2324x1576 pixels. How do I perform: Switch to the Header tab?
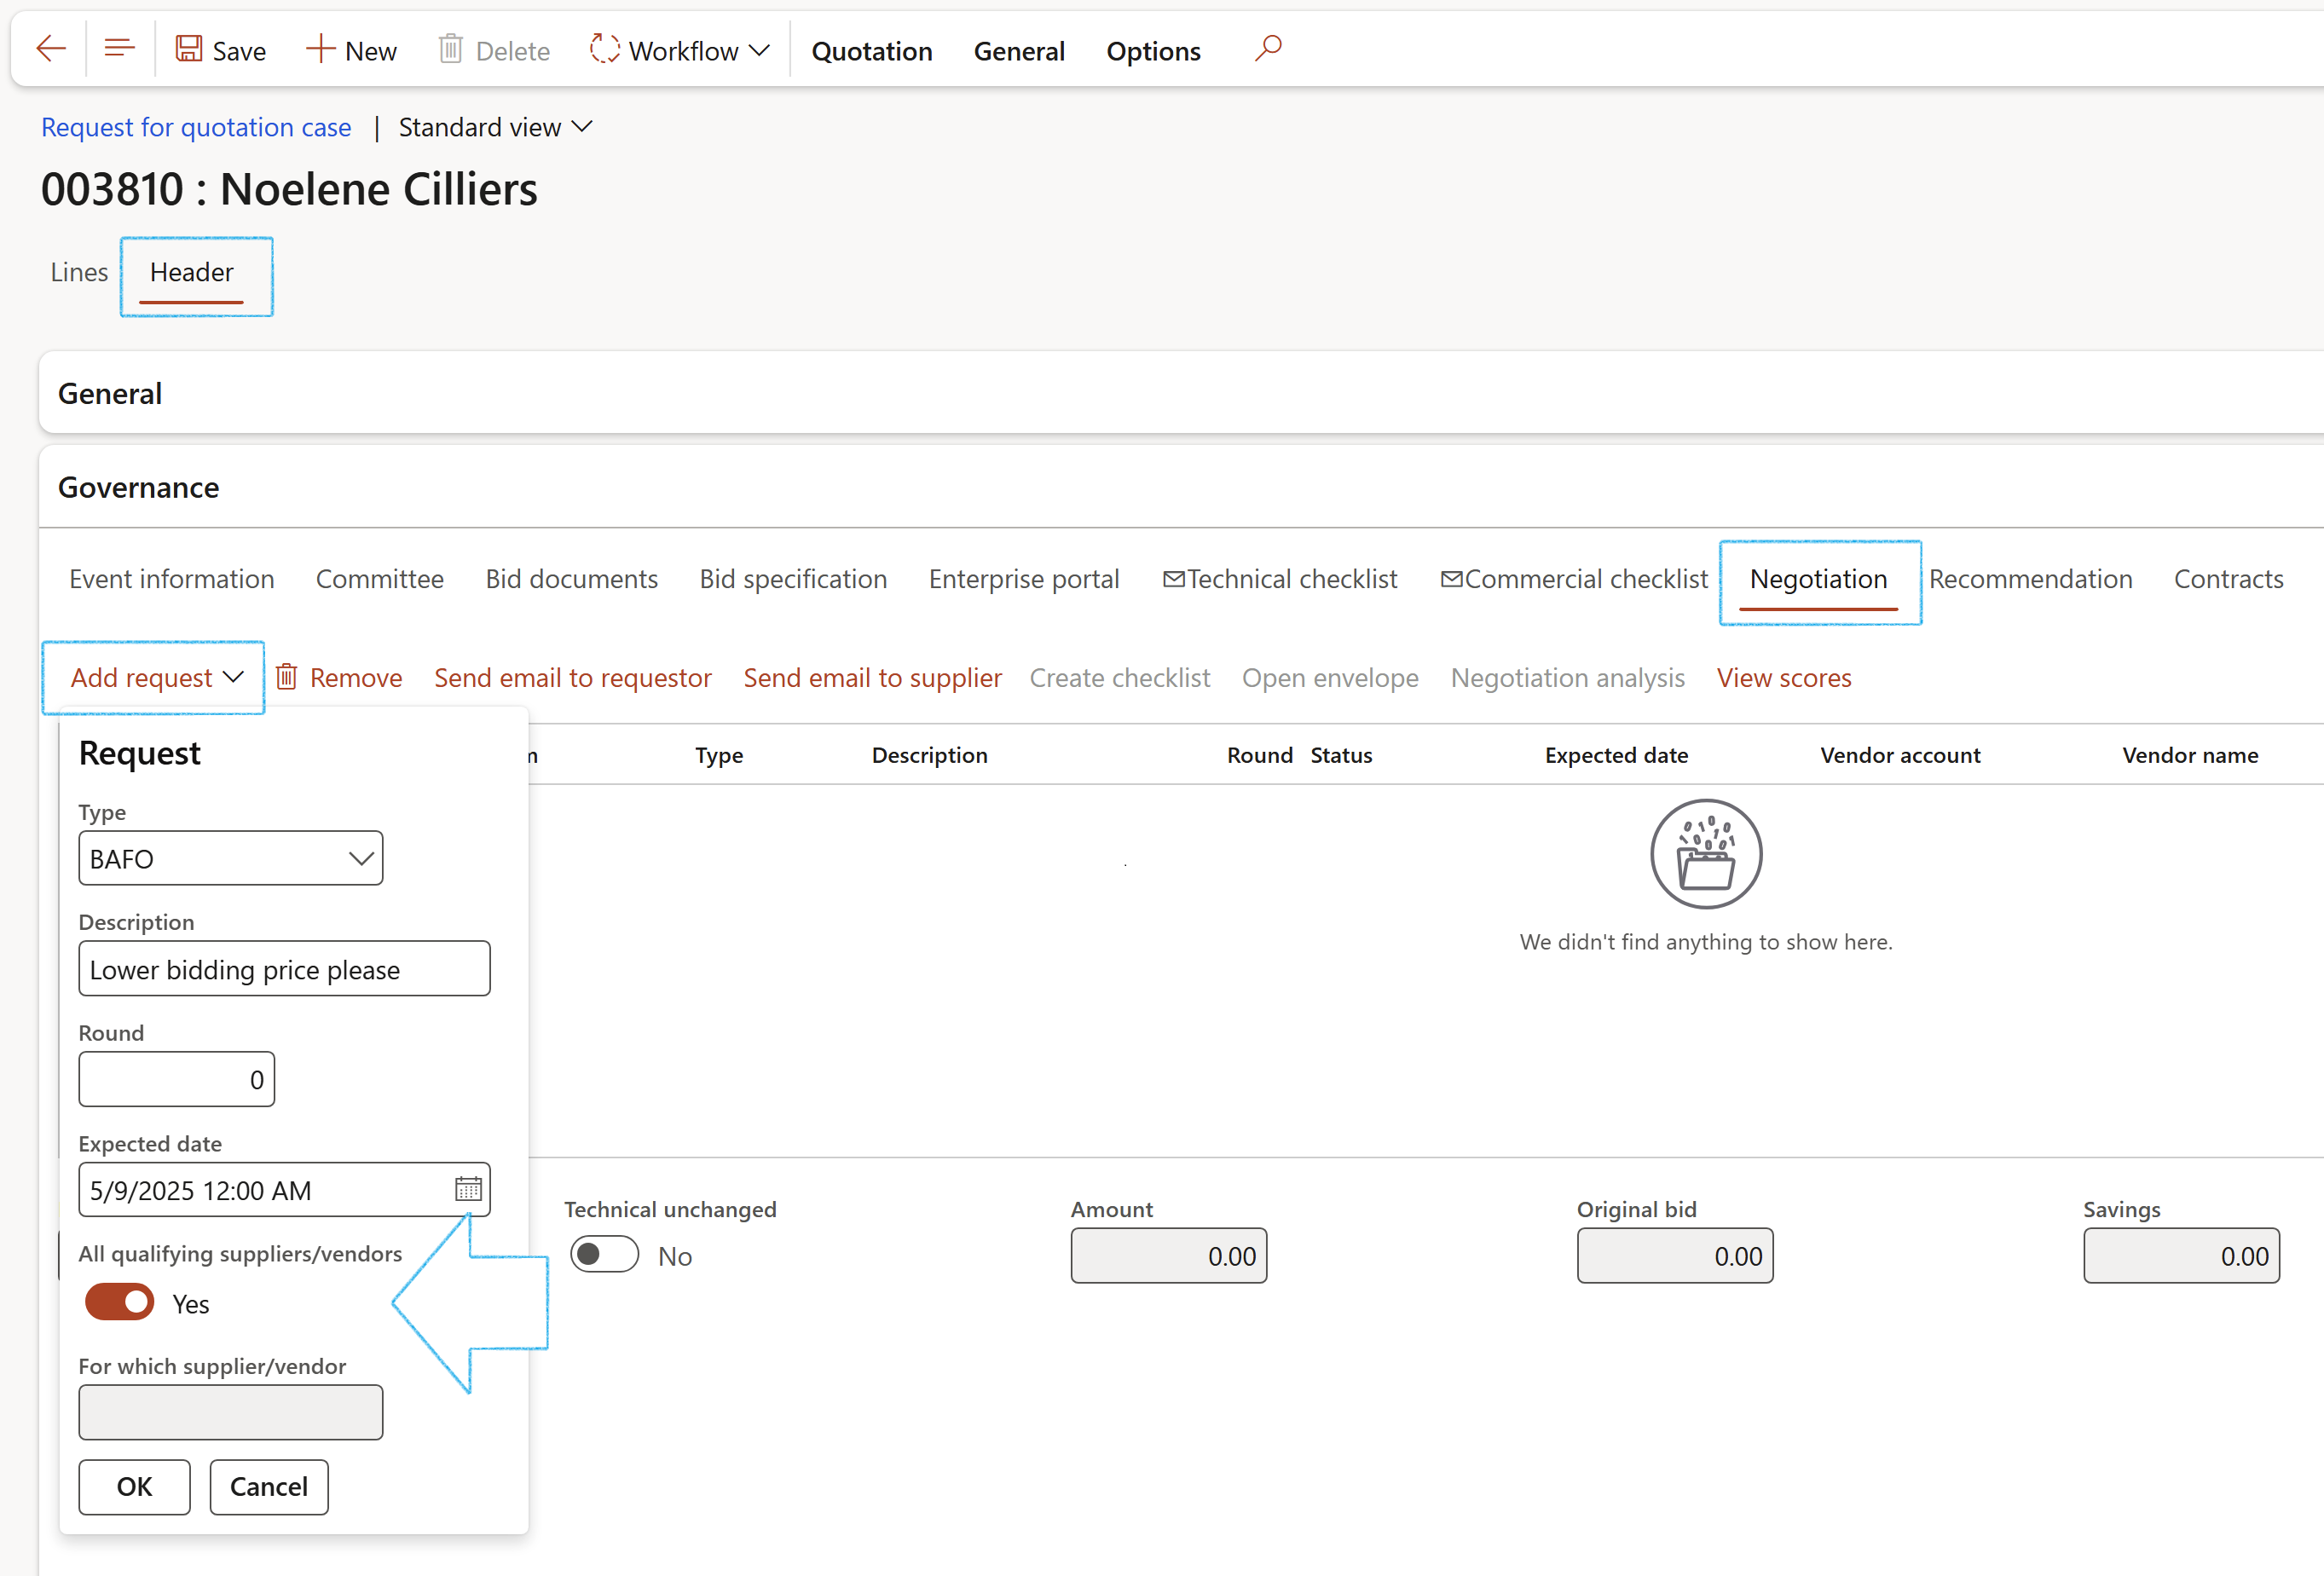point(192,272)
